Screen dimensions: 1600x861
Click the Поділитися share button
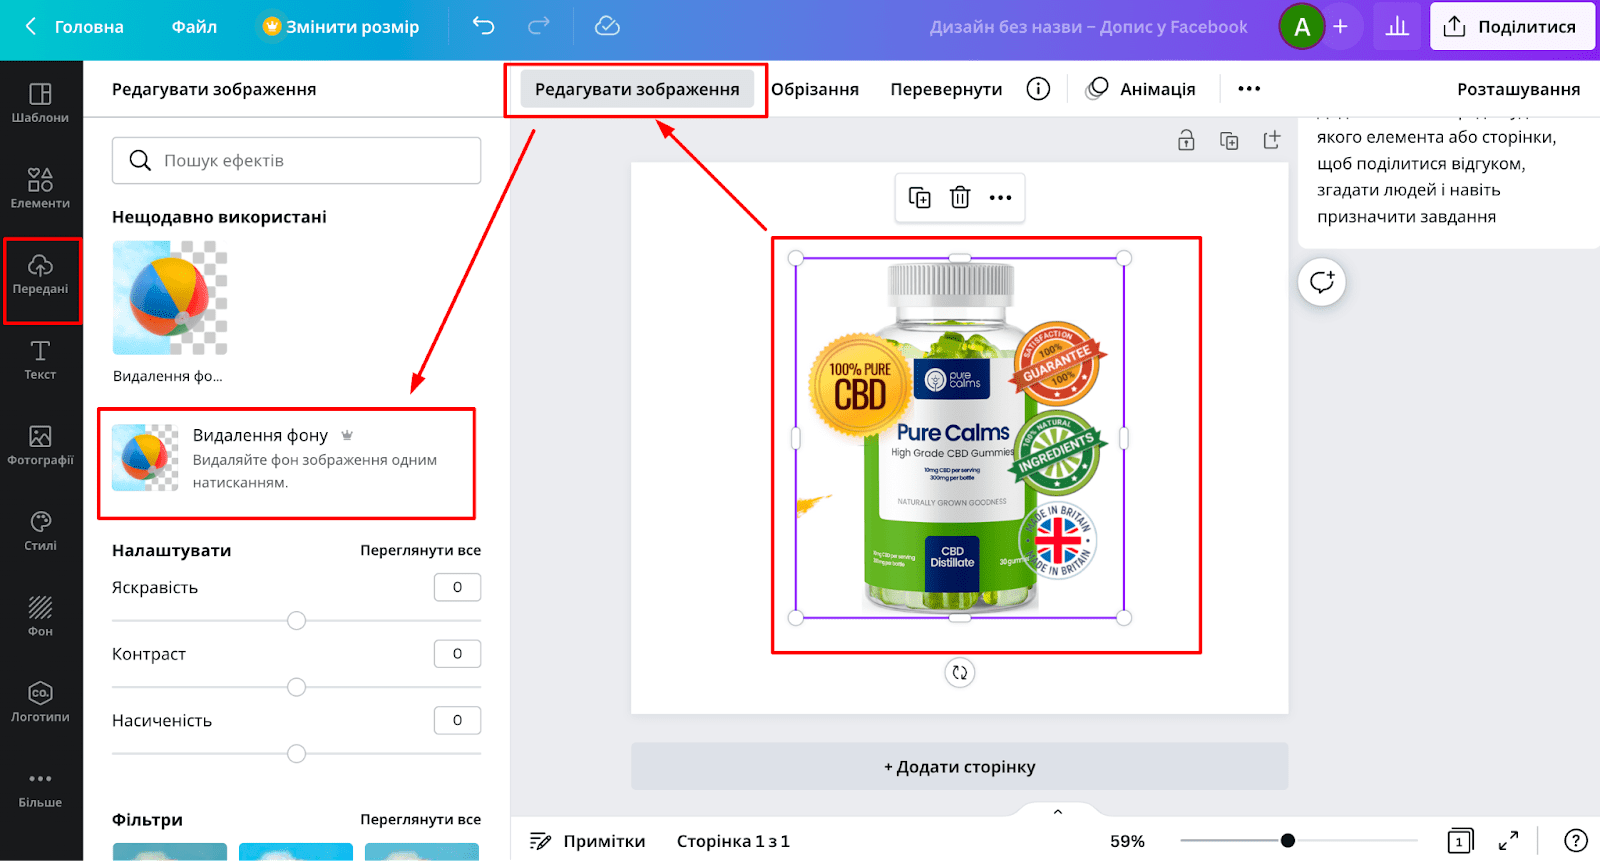click(x=1511, y=27)
